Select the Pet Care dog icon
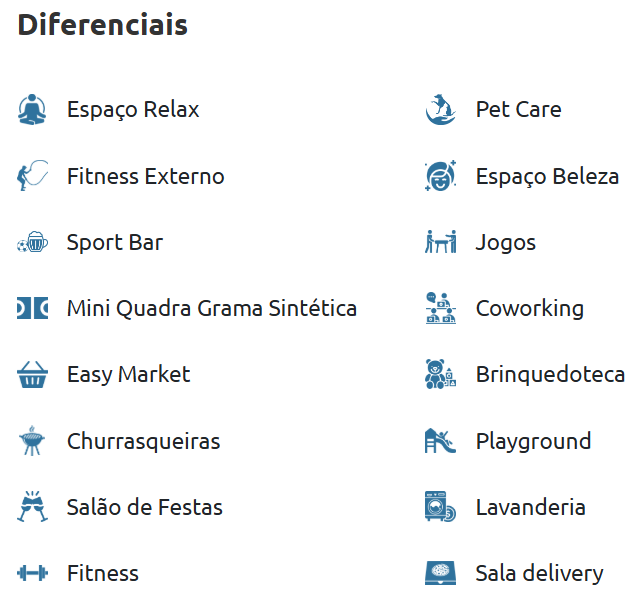644x616 pixels. 440,109
